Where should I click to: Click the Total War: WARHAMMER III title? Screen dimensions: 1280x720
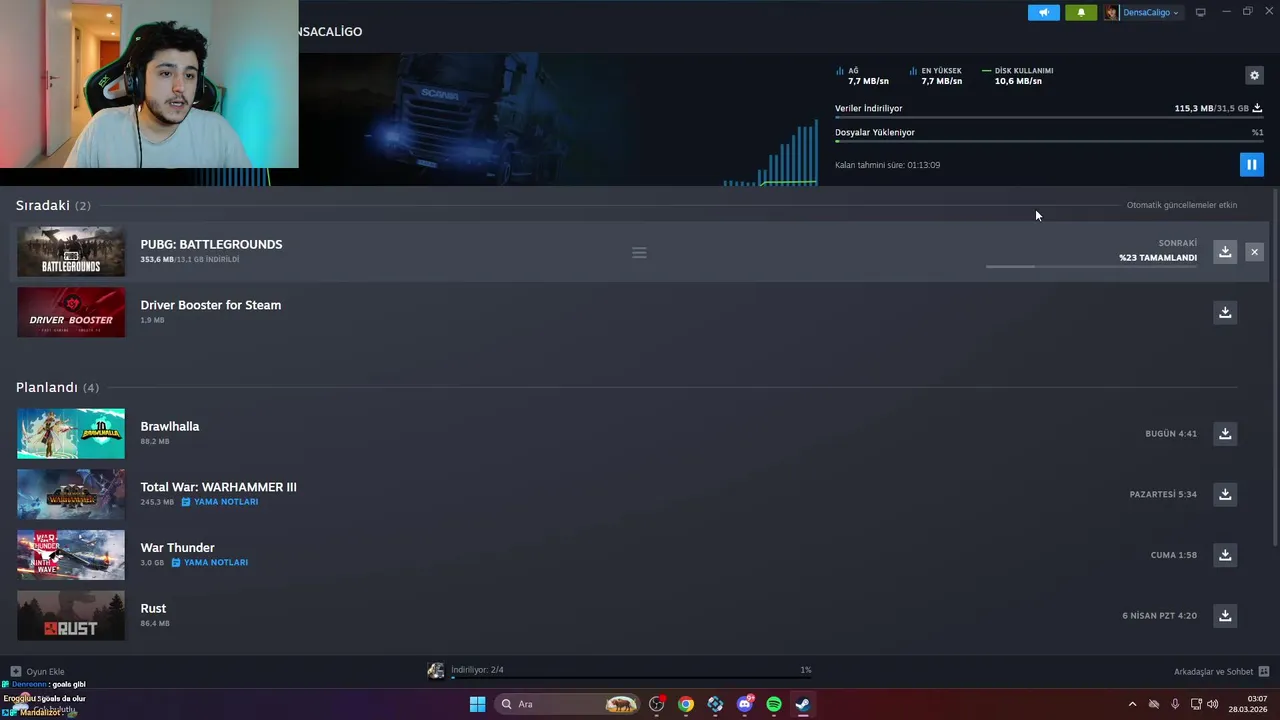218,487
